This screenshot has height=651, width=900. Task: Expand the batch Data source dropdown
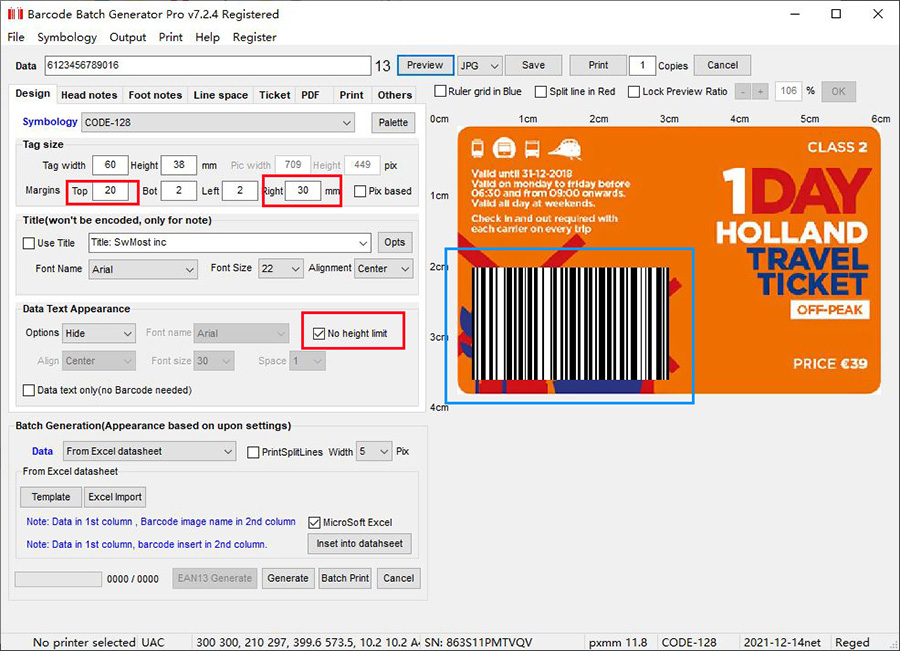pos(149,452)
